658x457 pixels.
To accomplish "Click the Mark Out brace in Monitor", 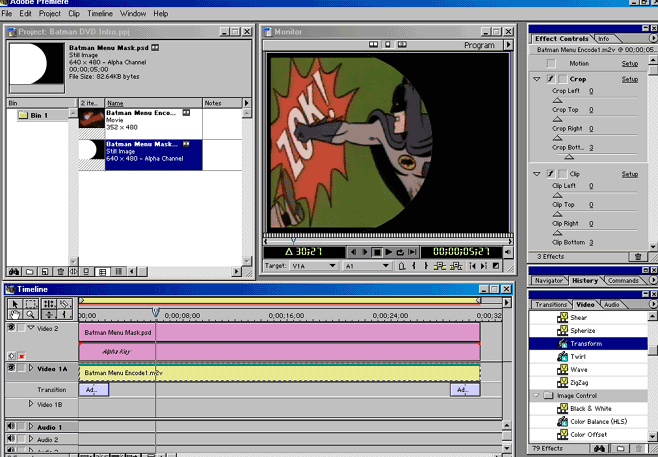I will [426, 266].
